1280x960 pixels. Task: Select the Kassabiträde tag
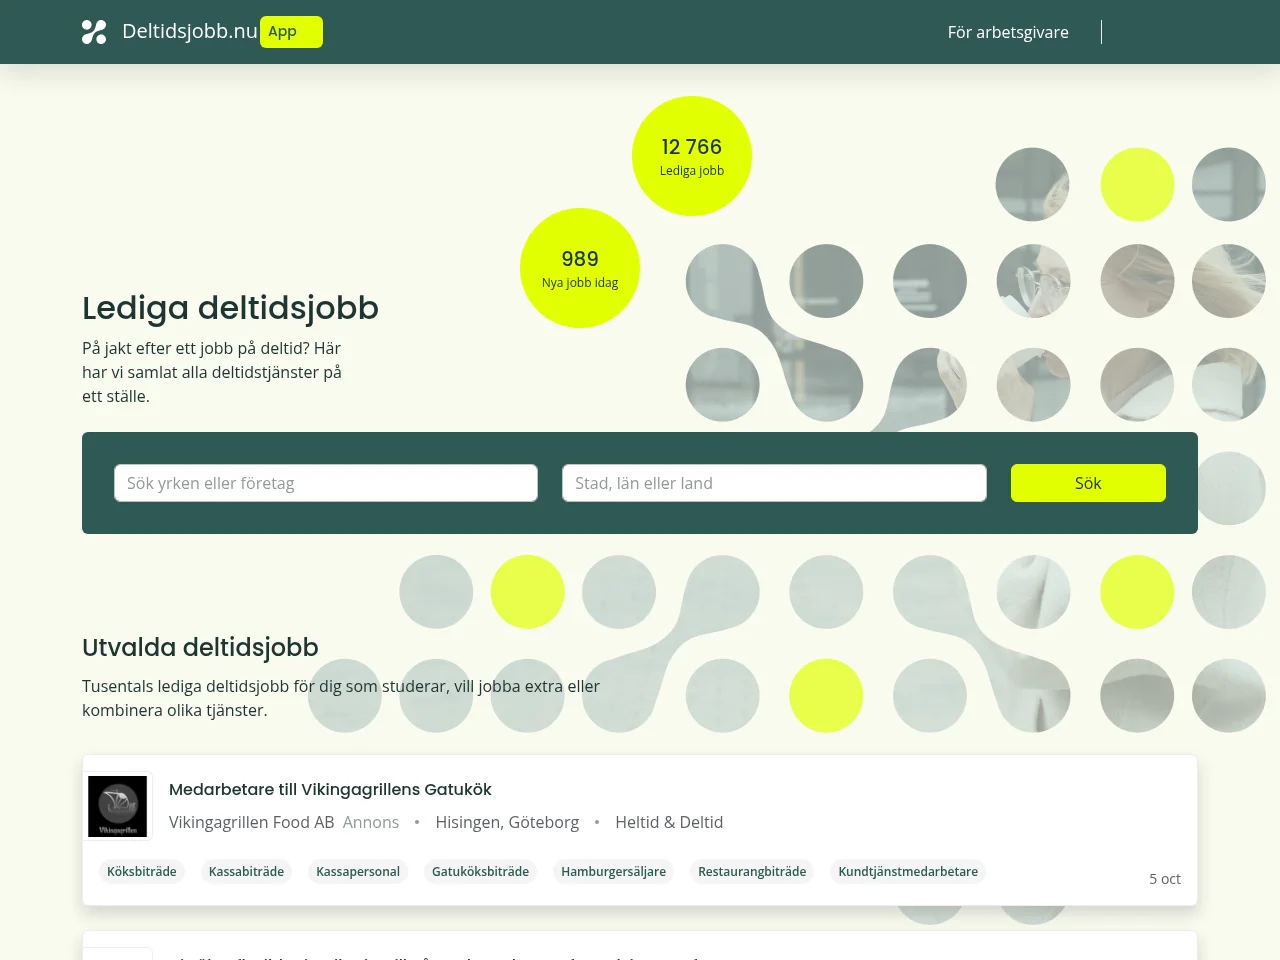click(x=246, y=872)
